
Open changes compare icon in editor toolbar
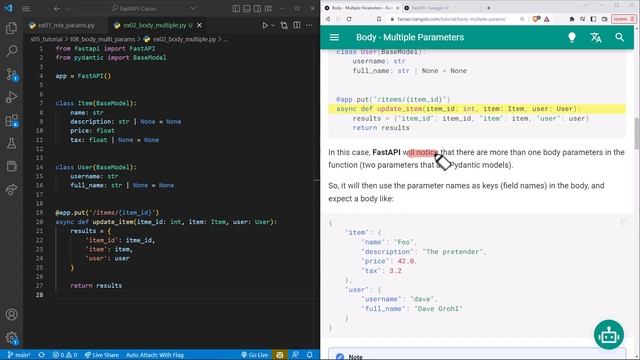coord(284,25)
